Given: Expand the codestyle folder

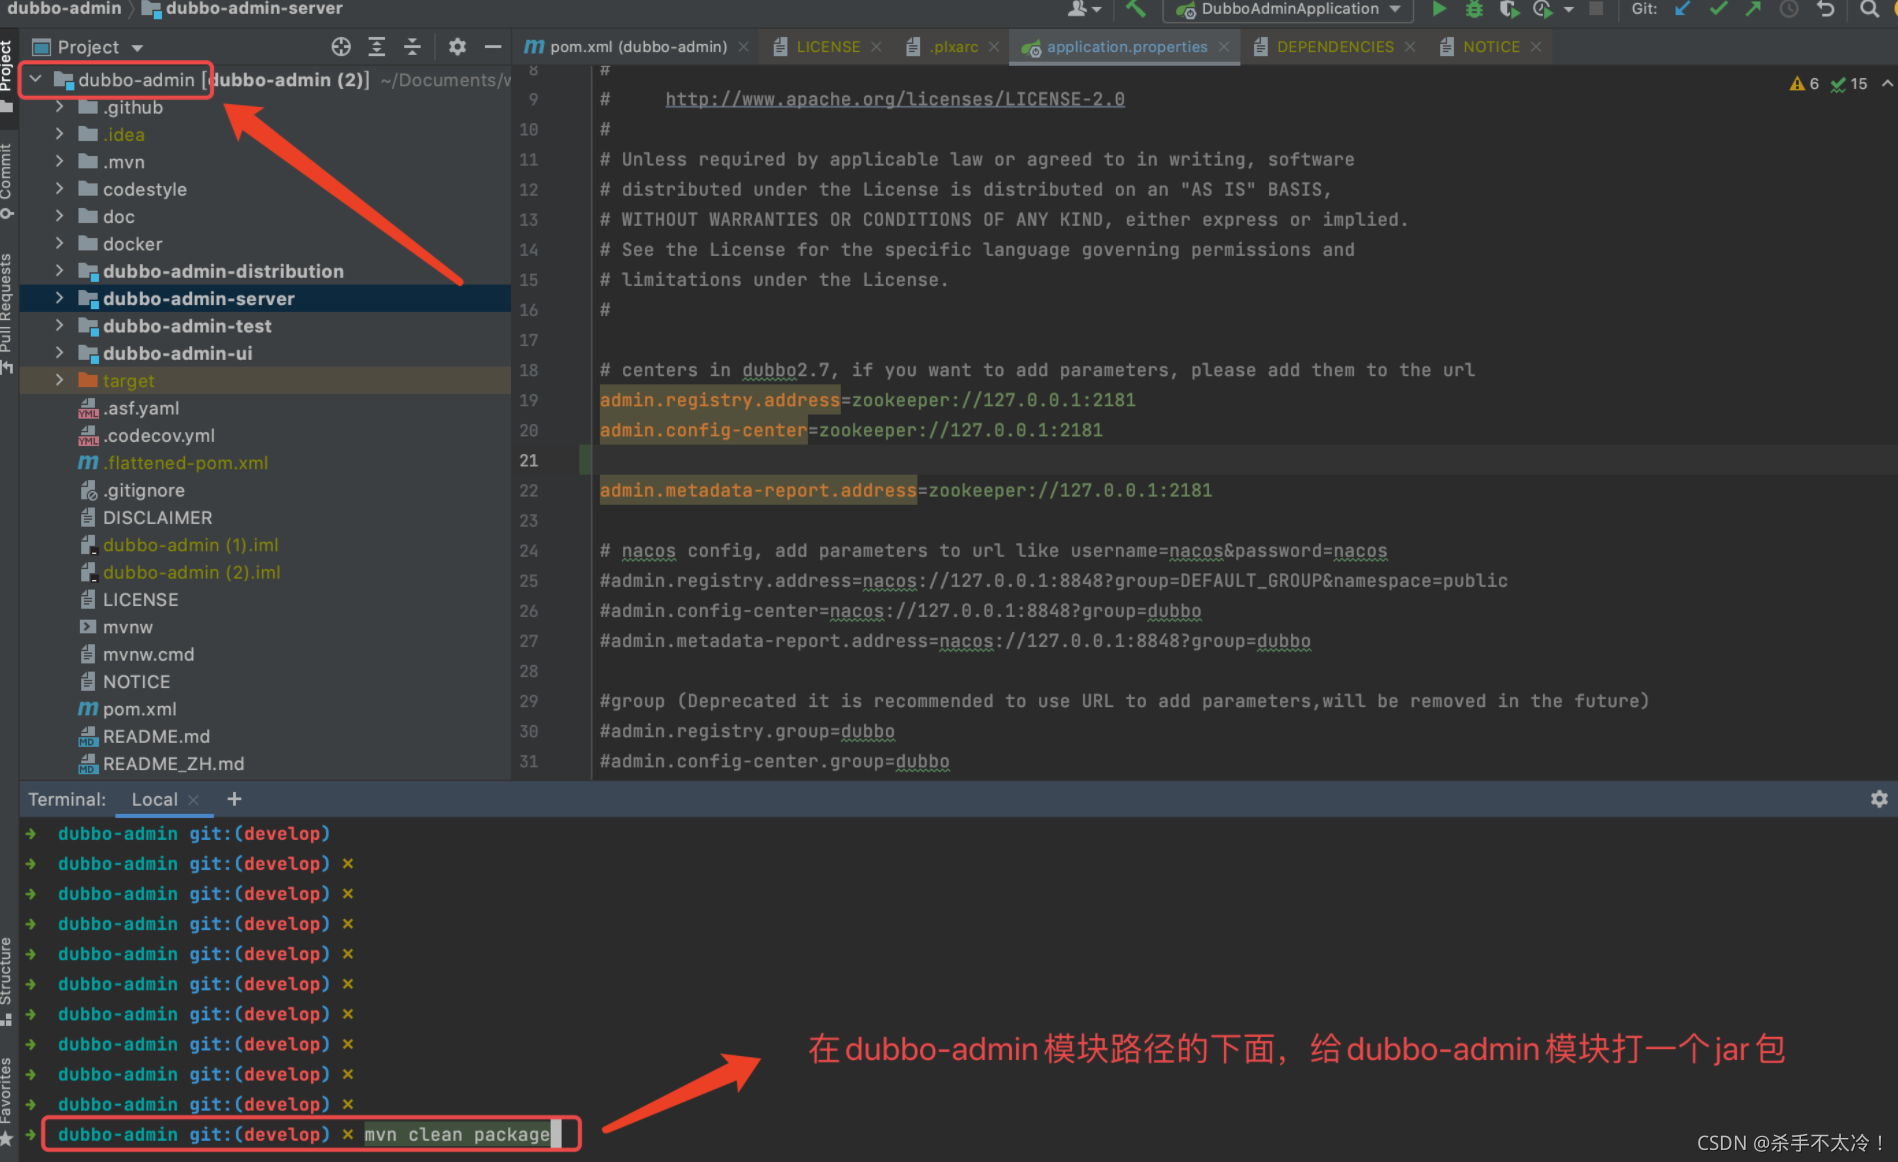Looking at the screenshot, I should 59,189.
